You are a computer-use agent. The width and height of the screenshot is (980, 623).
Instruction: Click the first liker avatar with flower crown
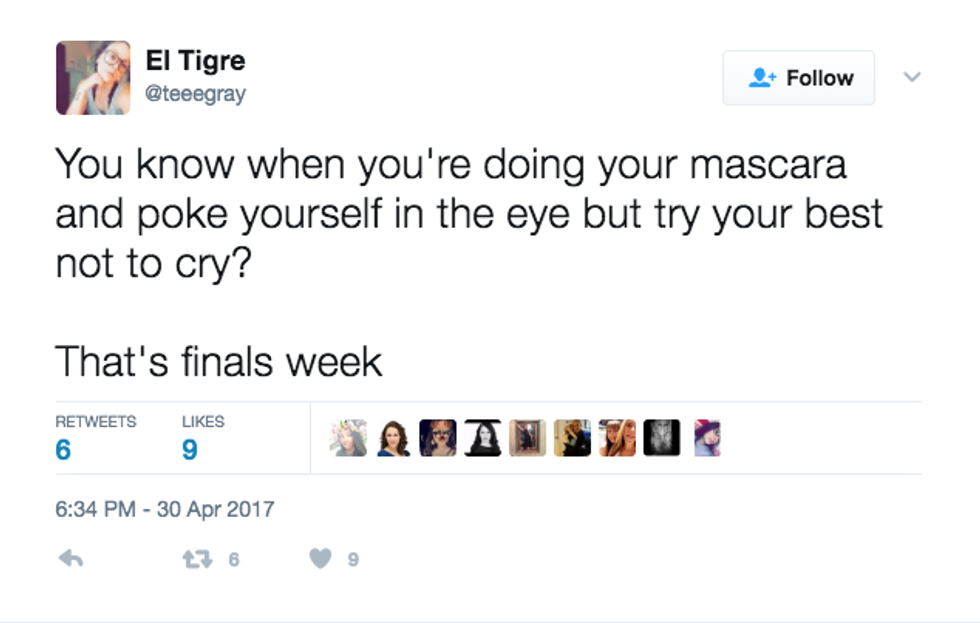[350, 438]
